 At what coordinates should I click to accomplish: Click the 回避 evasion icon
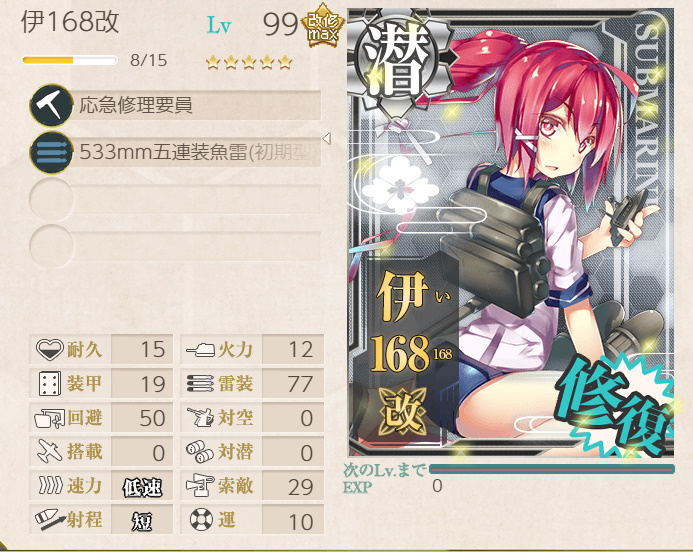pyautogui.click(x=50, y=418)
